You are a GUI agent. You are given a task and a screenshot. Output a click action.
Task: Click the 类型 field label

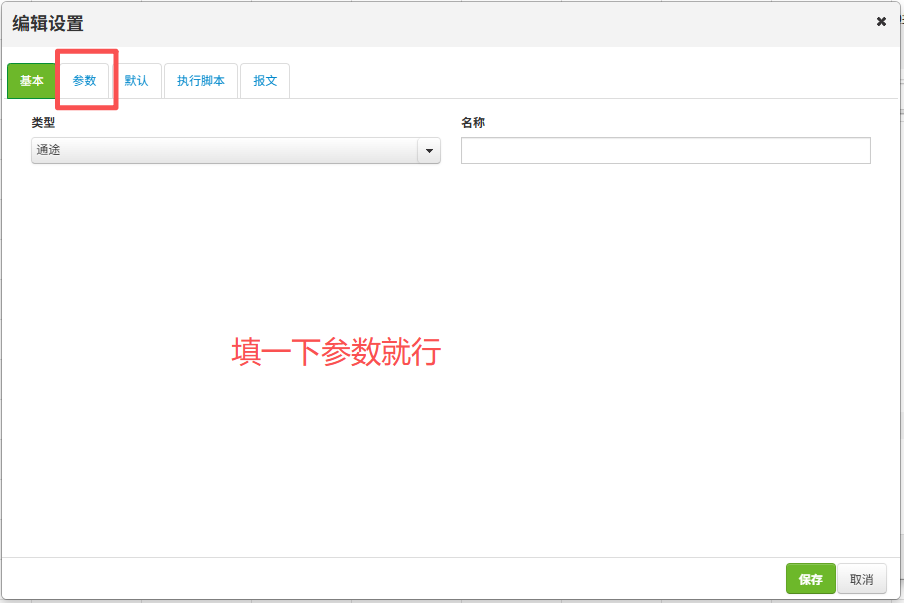[43, 123]
